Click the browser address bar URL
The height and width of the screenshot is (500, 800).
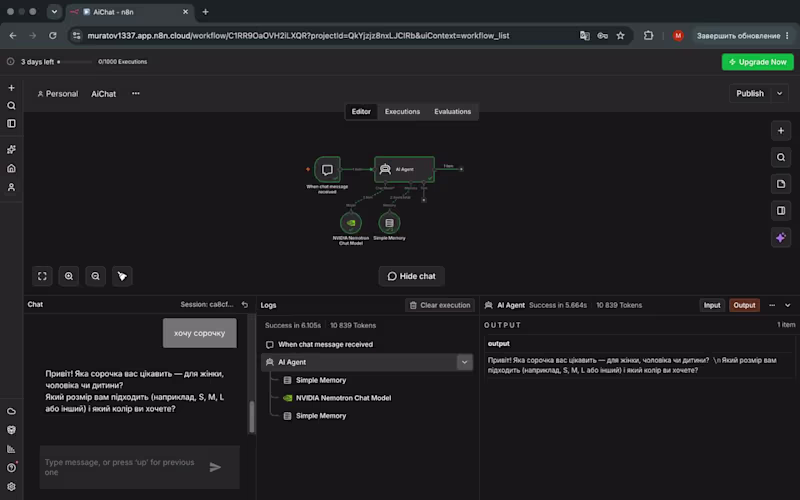click(298, 36)
